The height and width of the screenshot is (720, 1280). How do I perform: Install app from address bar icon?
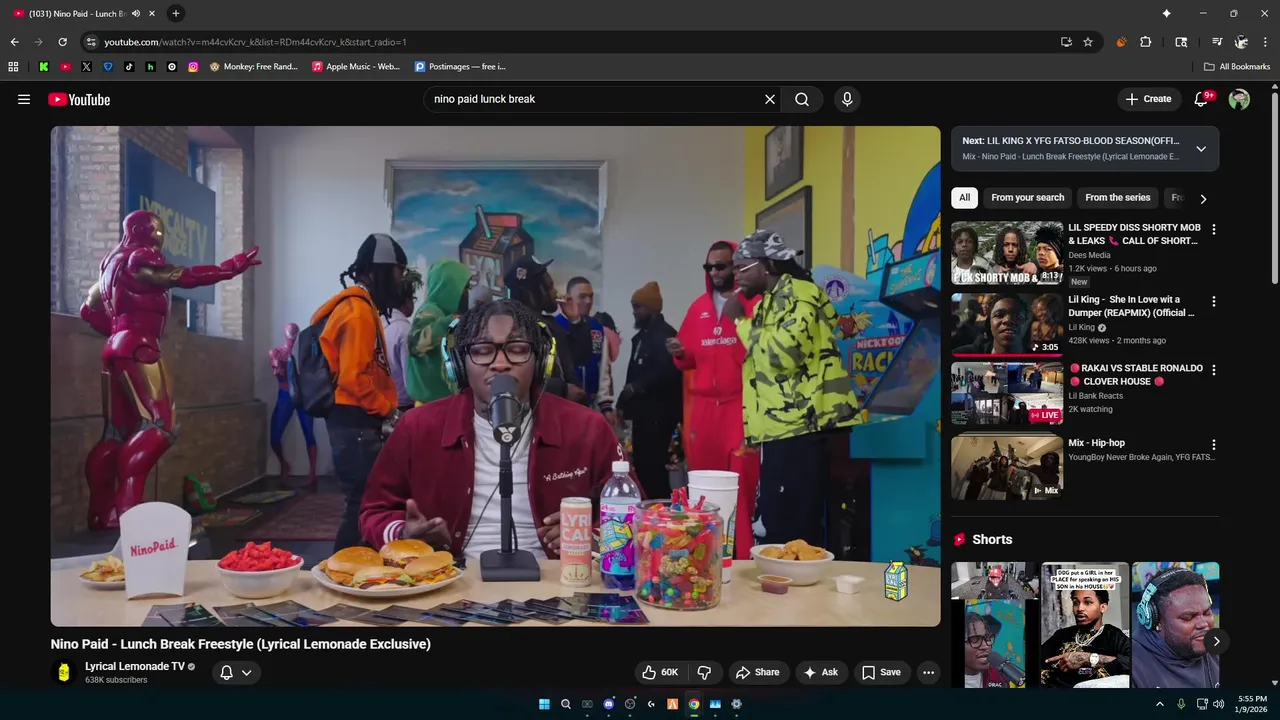(1066, 42)
